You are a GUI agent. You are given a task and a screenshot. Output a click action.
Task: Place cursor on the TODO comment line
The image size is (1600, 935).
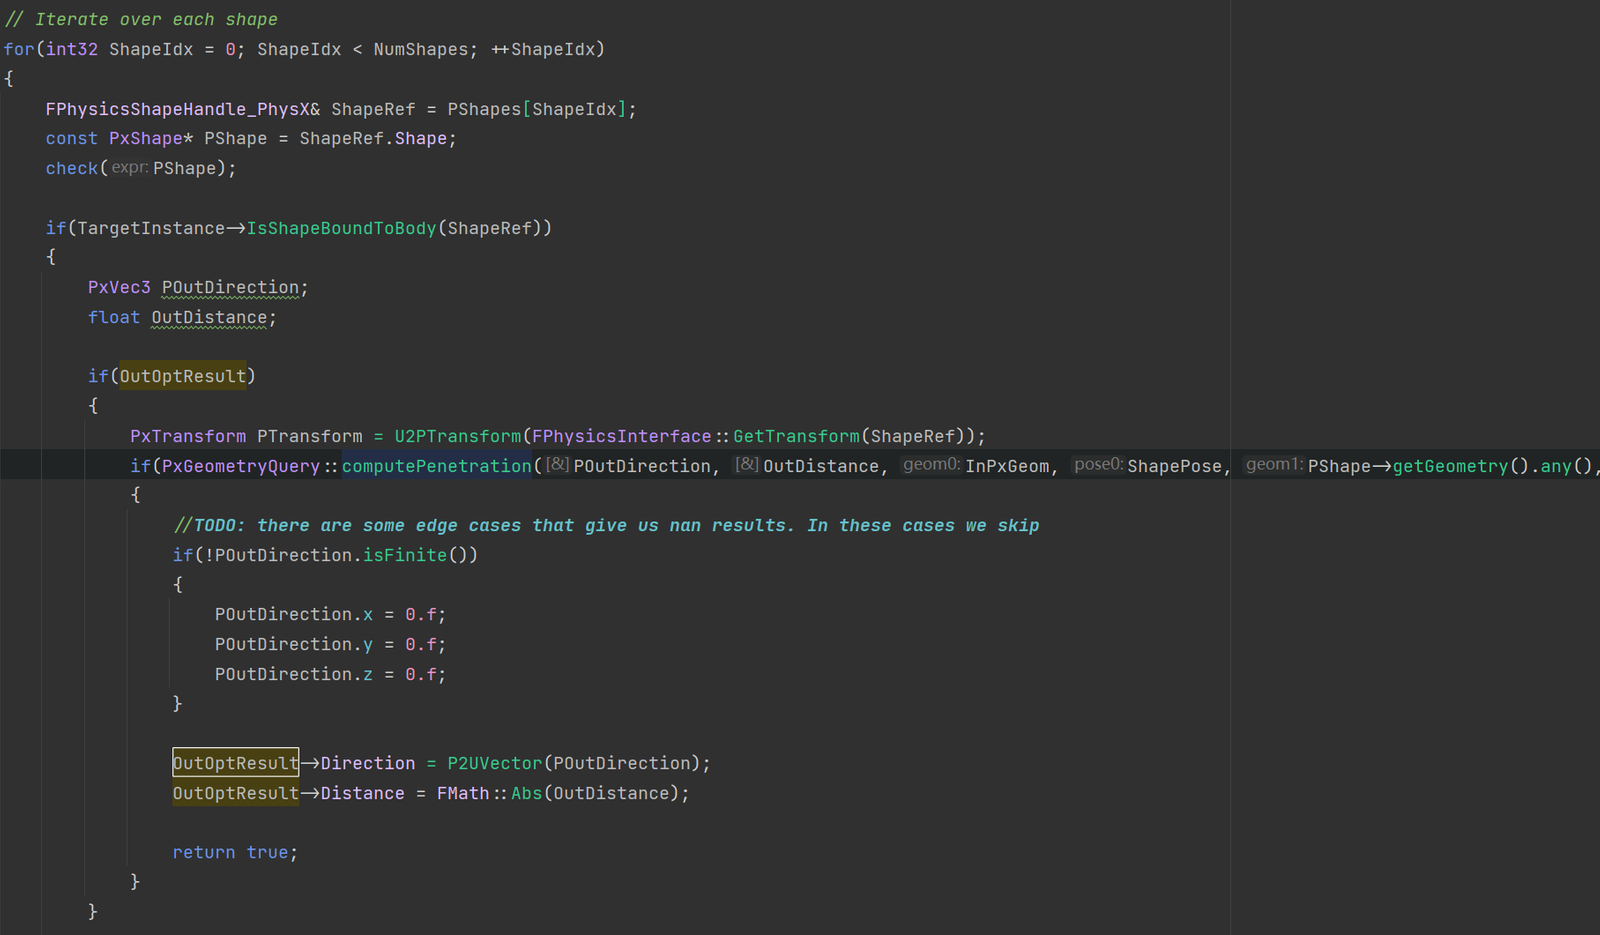tap(606, 525)
